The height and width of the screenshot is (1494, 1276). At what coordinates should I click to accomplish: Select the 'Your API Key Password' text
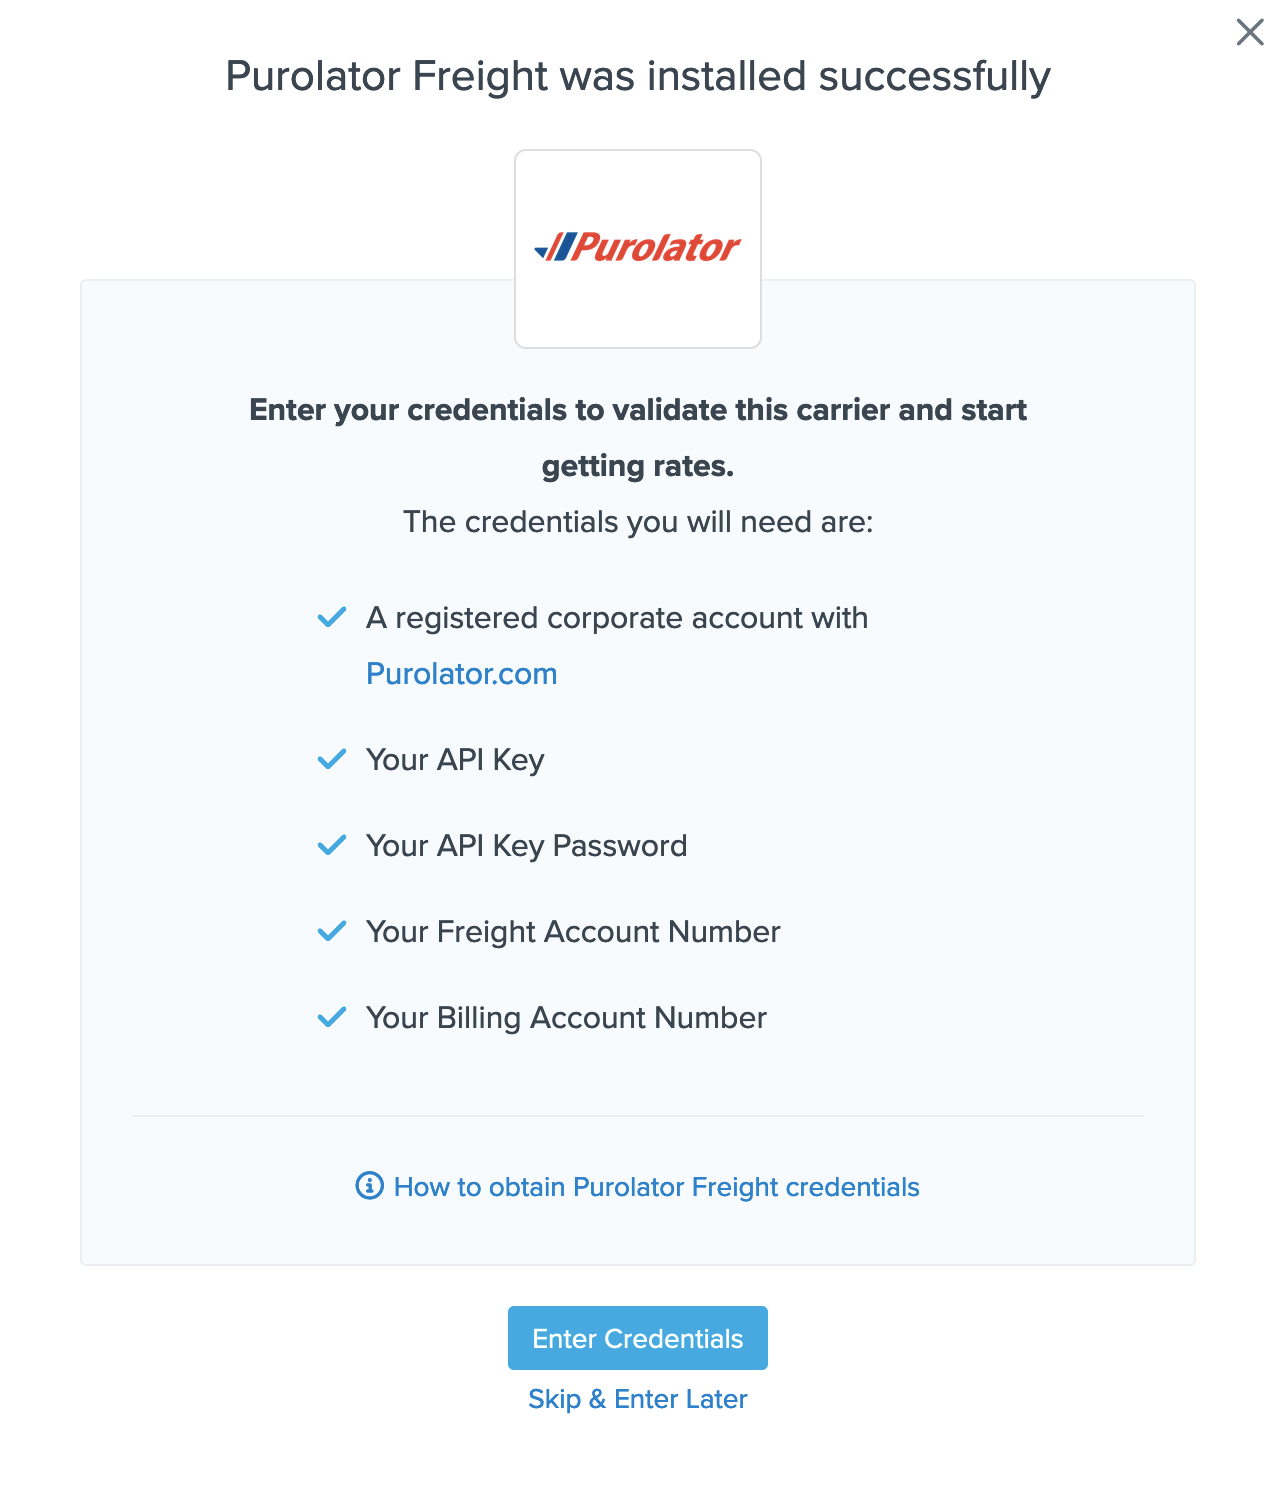pos(526,846)
